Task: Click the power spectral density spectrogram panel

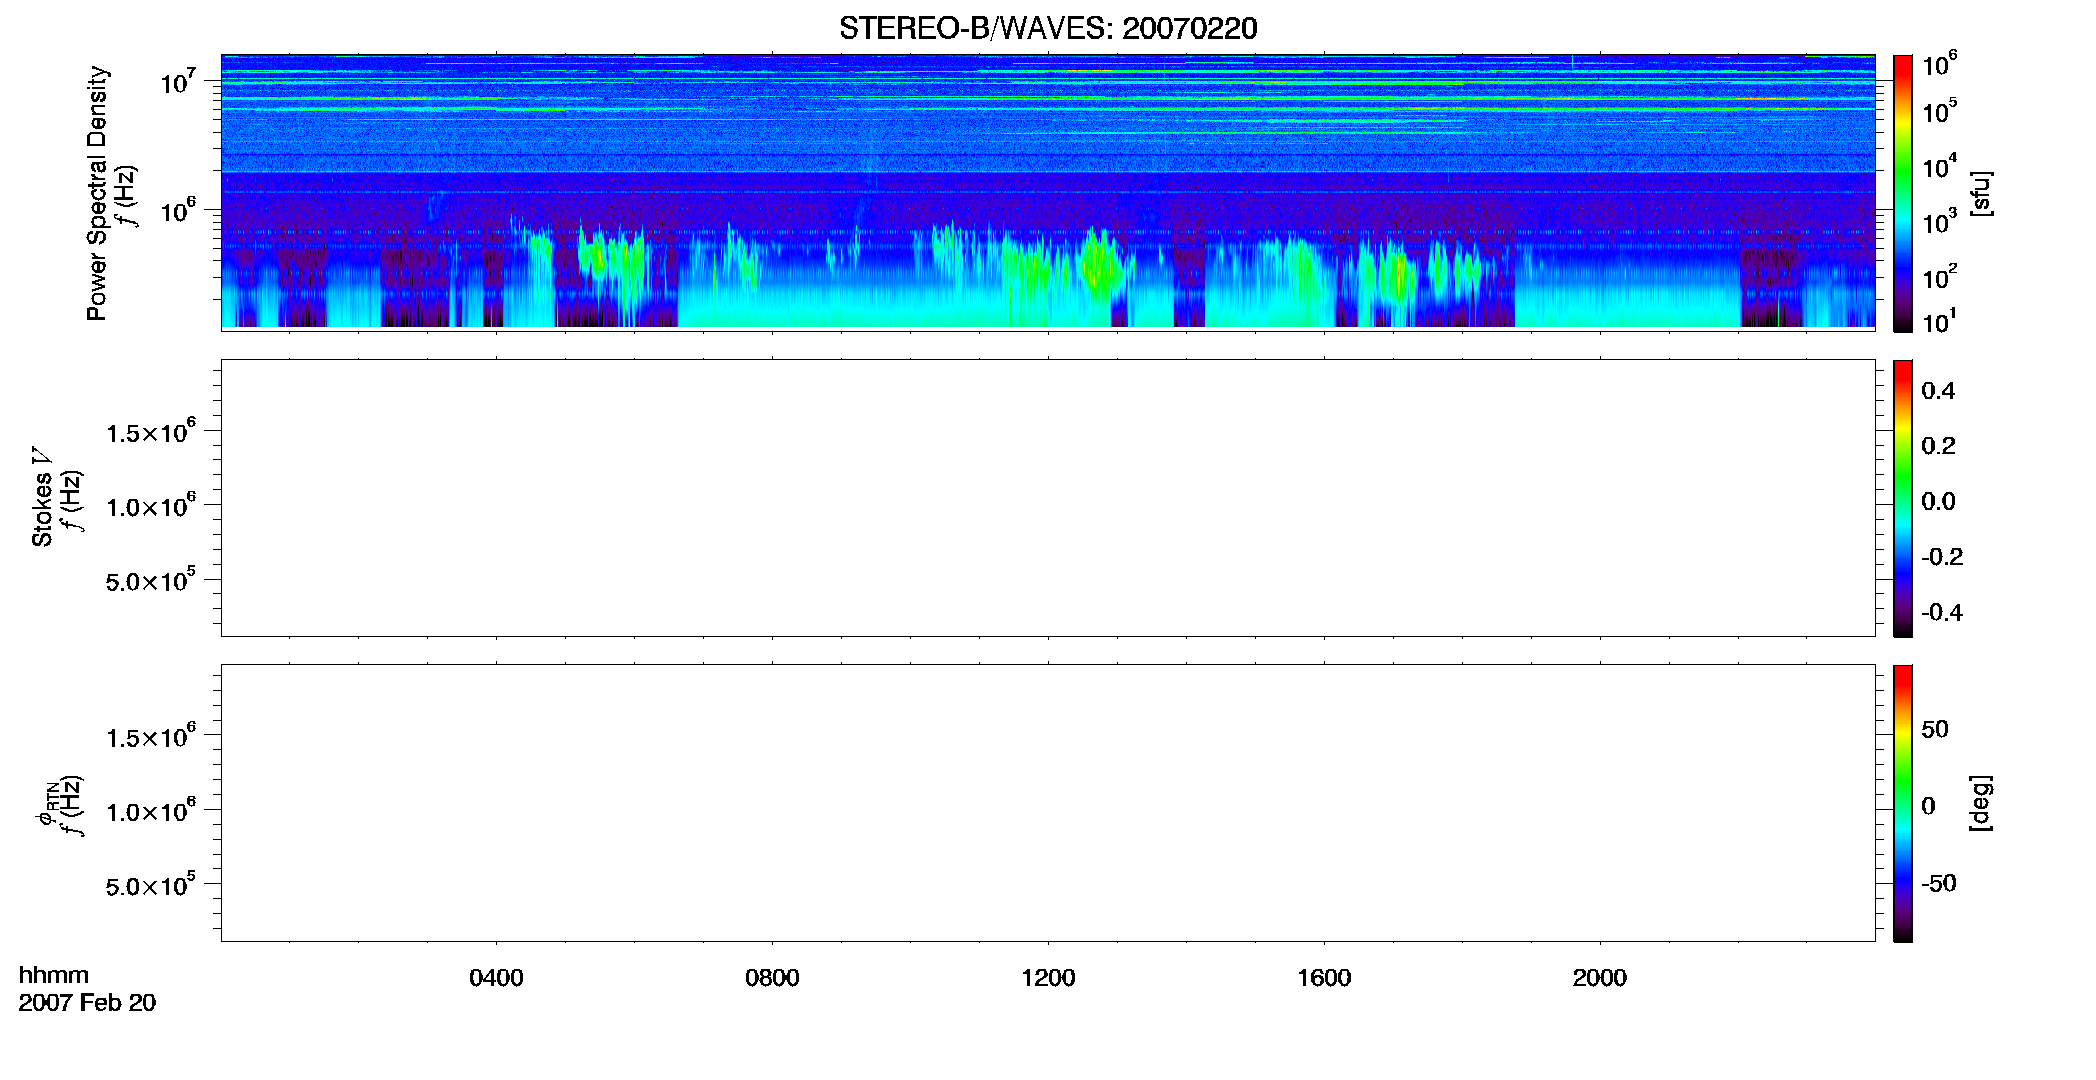Action: point(1048,192)
